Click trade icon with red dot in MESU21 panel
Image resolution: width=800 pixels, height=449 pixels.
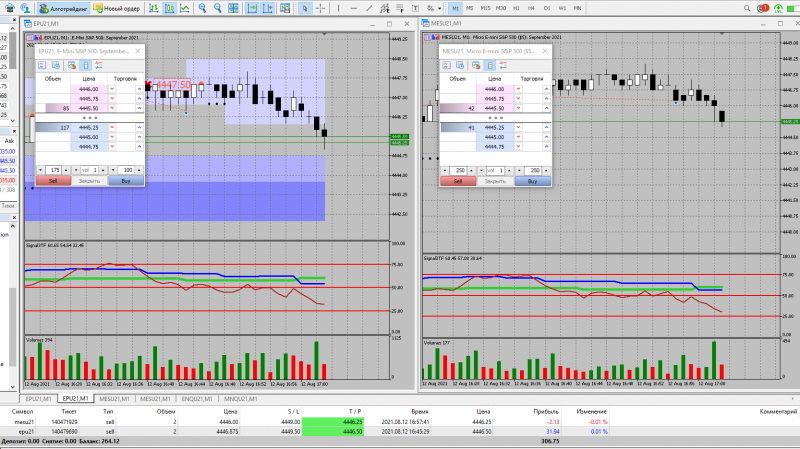click(x=476, y=65)
